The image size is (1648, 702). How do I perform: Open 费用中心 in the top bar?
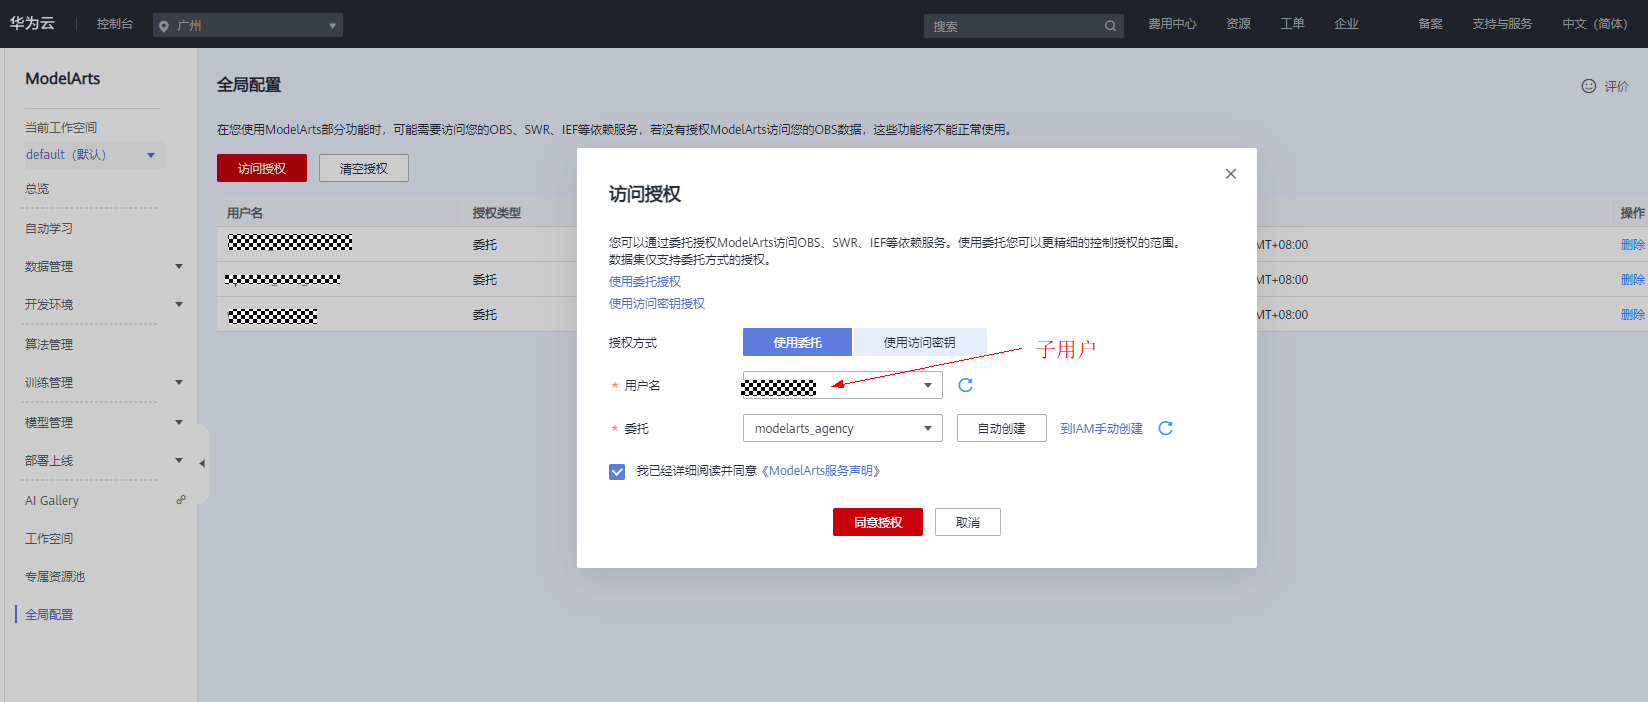coord(1172,24)
